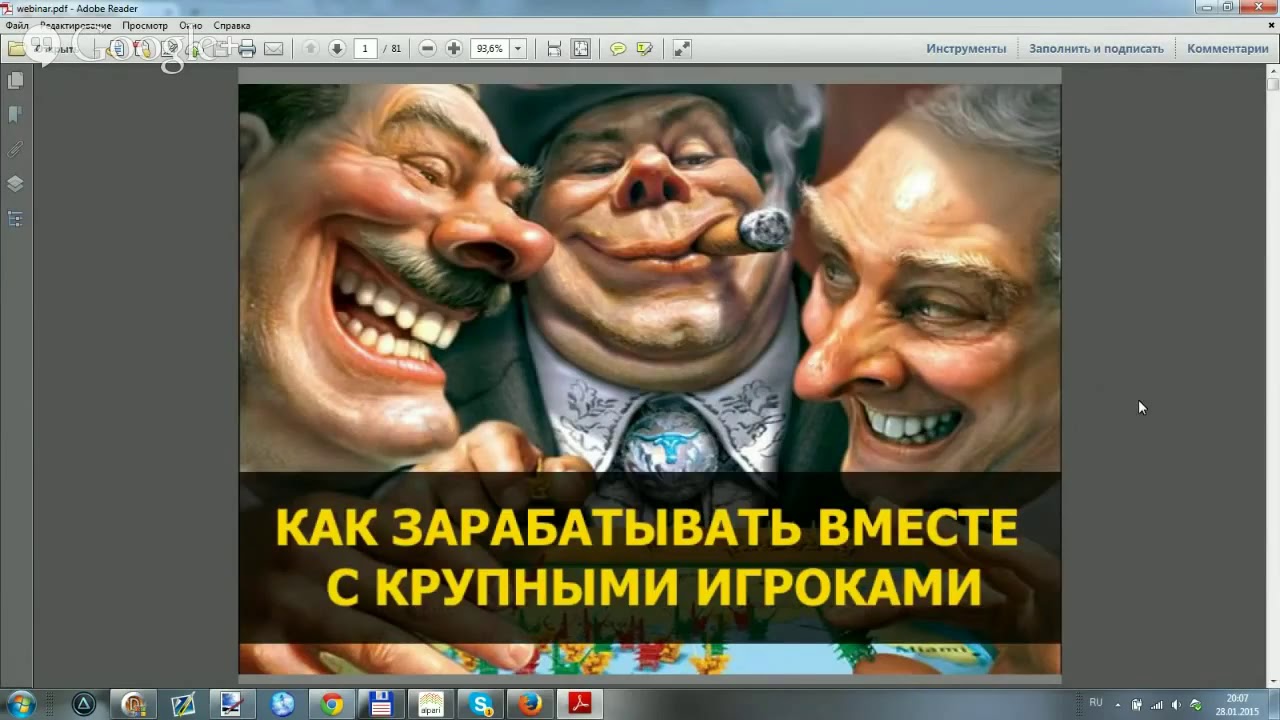This screenshot has height=720, width=1280.
Task: Click the slide title КАК ЗАРАБАТЫВАТЬ ВМЕСТЕ
Action: (x=647, y=529)
